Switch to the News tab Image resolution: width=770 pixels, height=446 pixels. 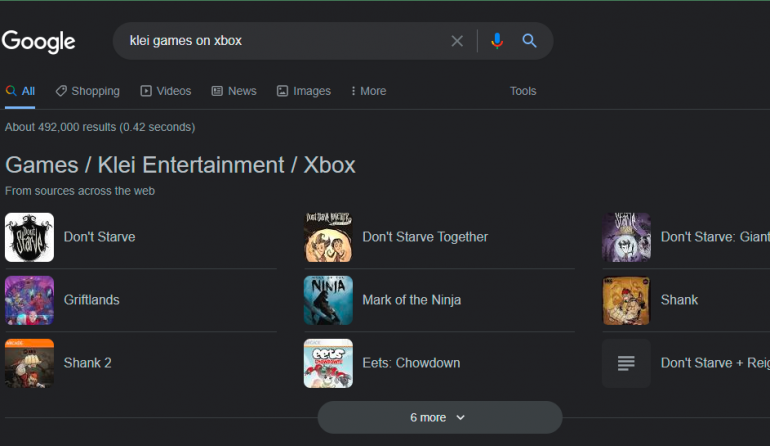pyautogui.click(x=234, y=91)
